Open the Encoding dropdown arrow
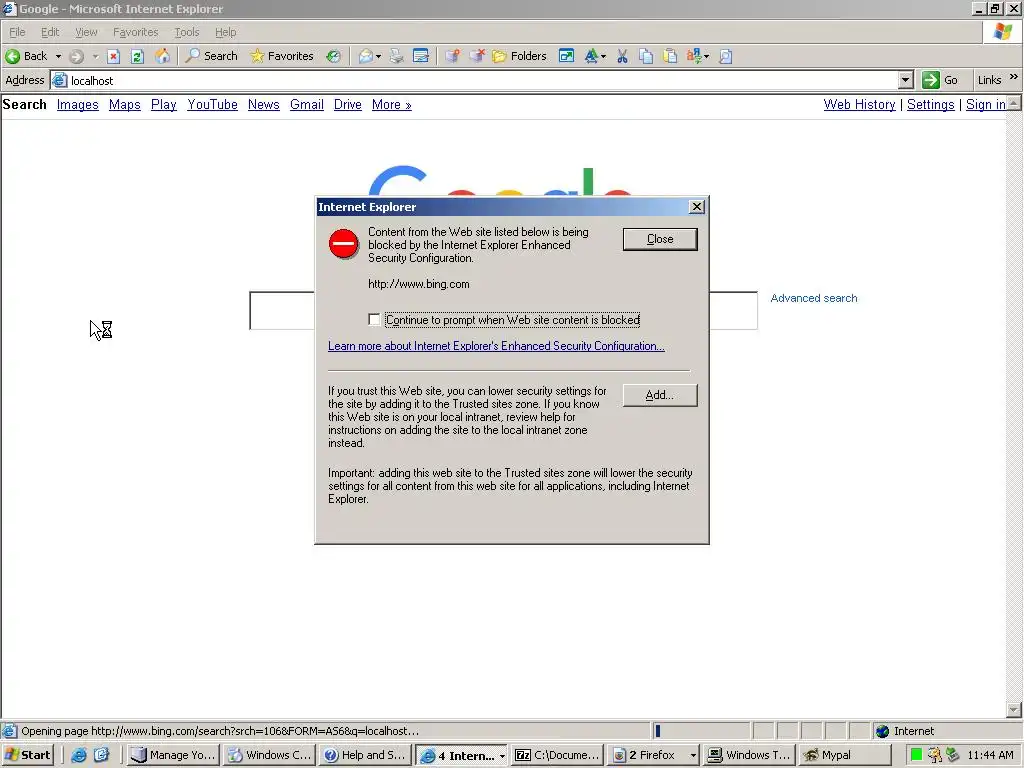 (x=707, y=56)
